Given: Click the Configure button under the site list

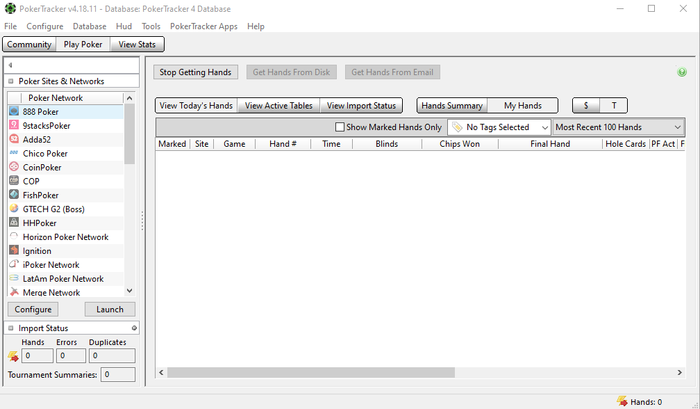Looking at the screenshot, I should [33, 309].
